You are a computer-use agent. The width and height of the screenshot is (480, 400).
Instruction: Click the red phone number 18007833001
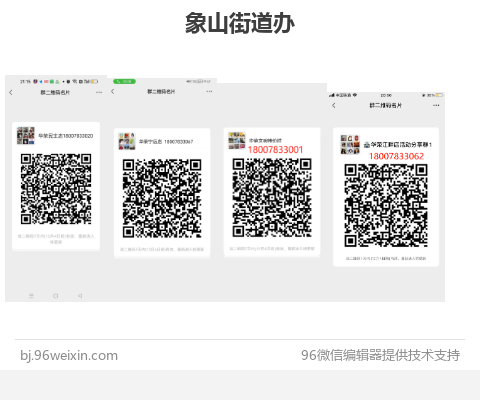(275, 150)
